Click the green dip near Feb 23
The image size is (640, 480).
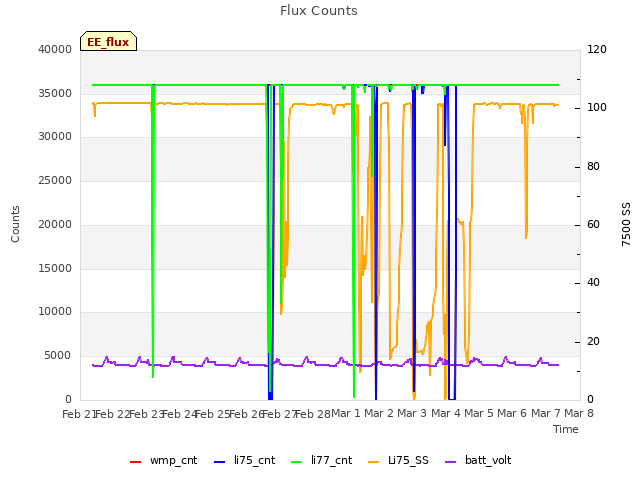click(153, 231)
